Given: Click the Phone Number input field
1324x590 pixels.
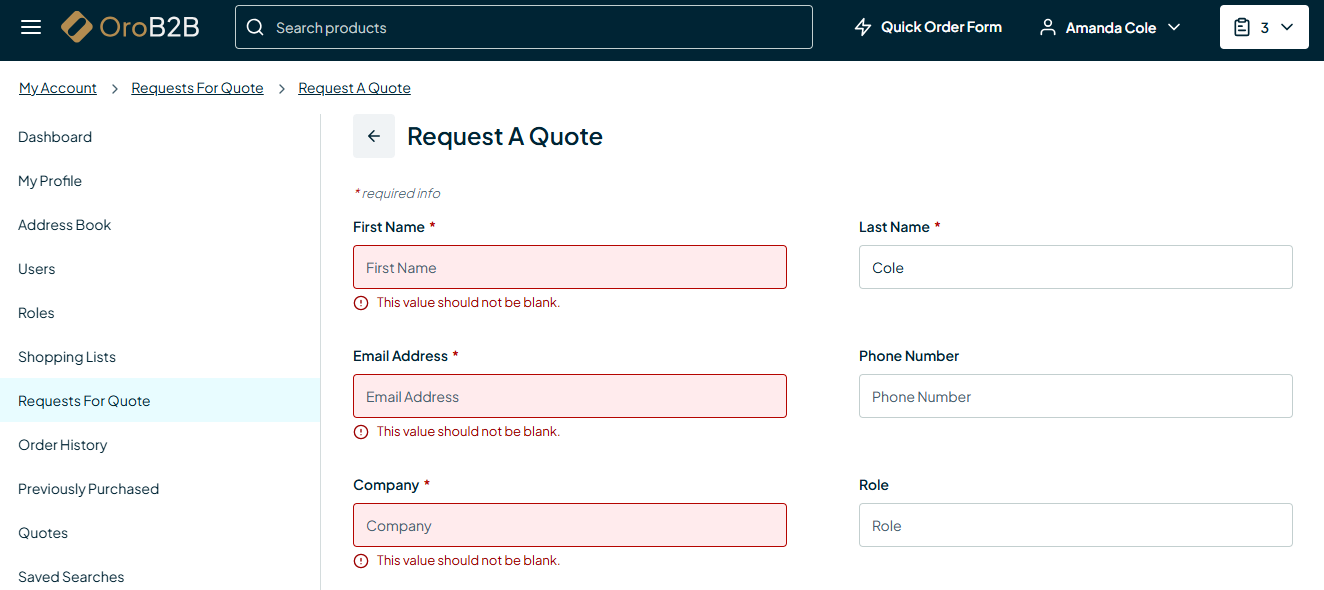Looking at the screenshot, I should tap(1075, 397).
